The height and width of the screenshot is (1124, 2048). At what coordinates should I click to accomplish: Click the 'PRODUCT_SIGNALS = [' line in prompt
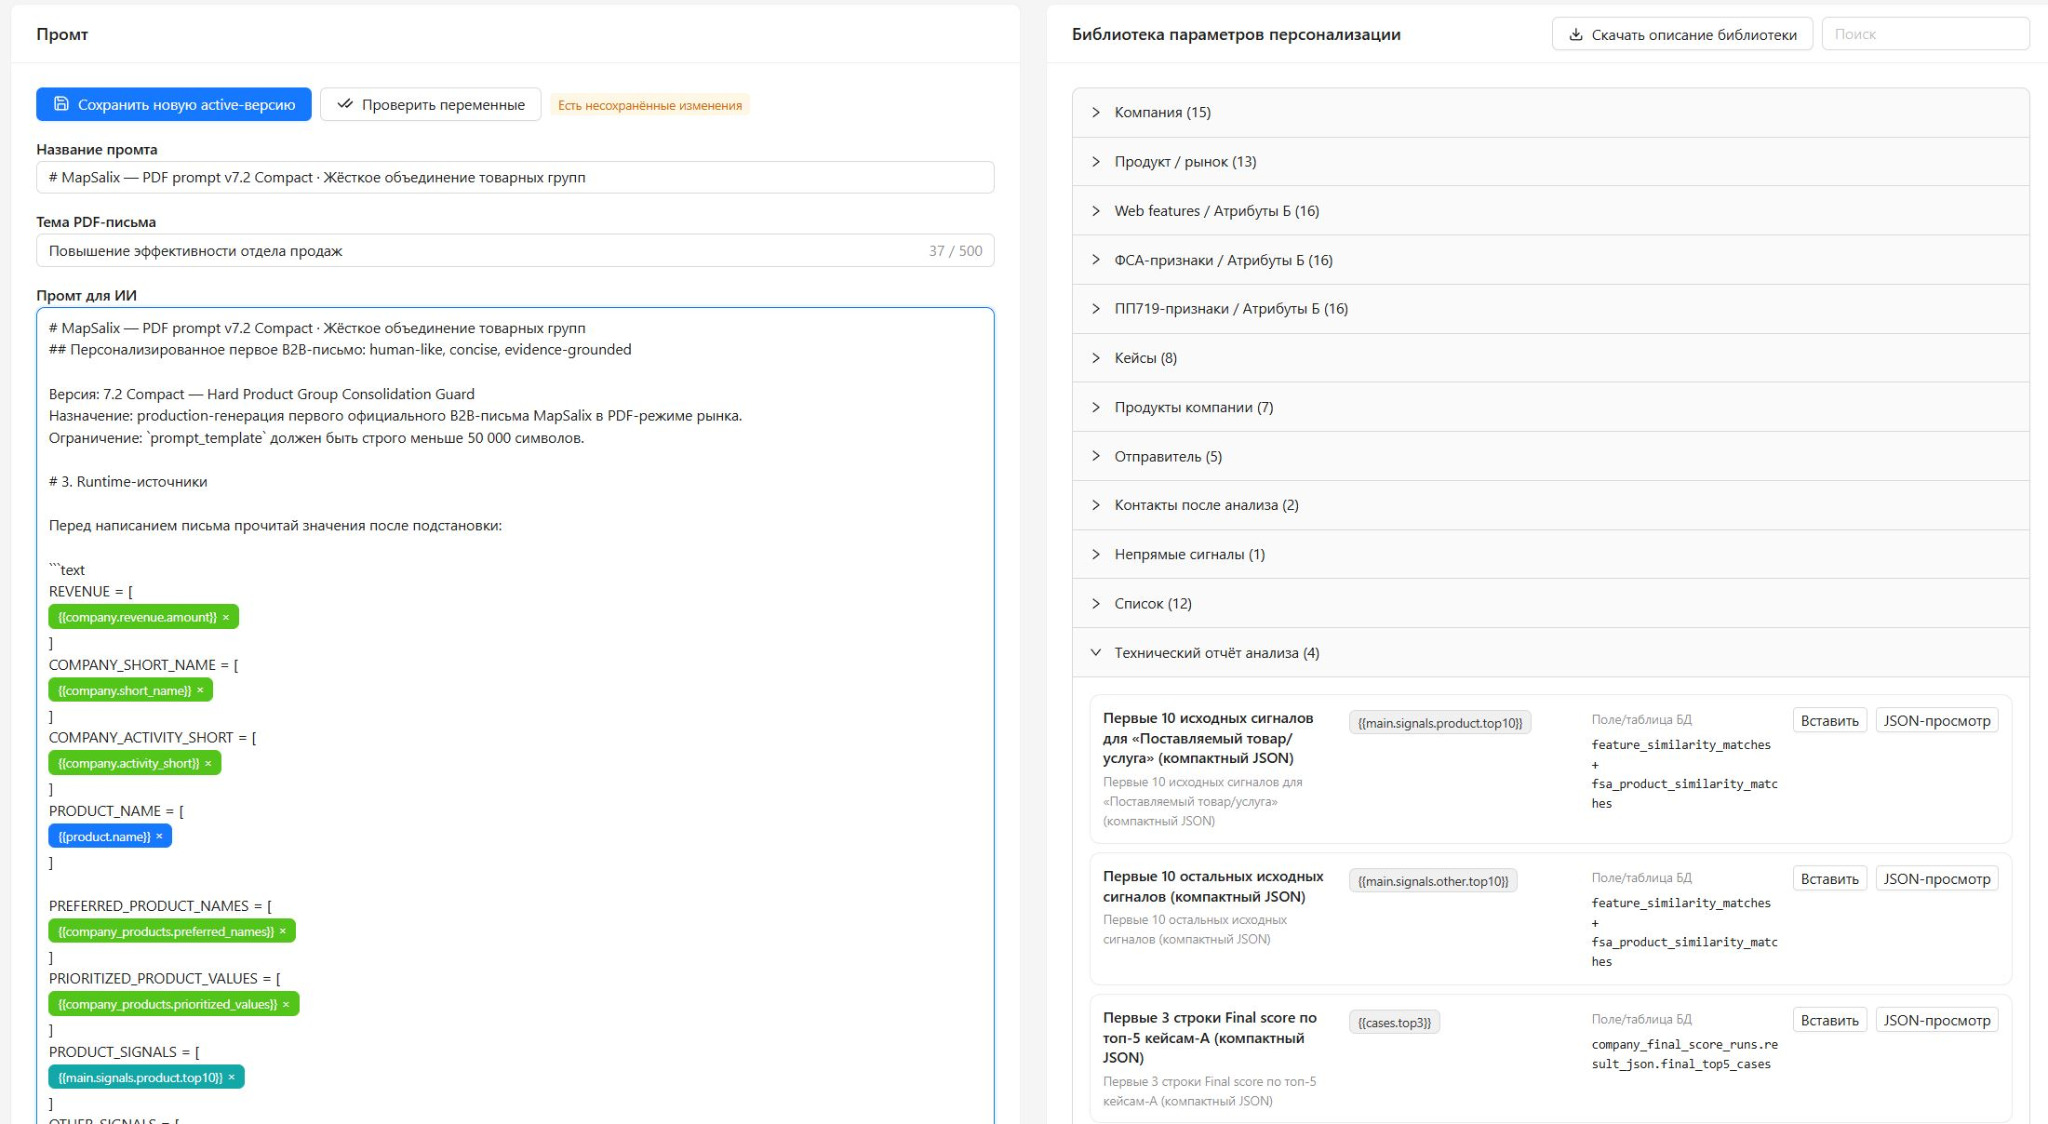pos(124,1051)
